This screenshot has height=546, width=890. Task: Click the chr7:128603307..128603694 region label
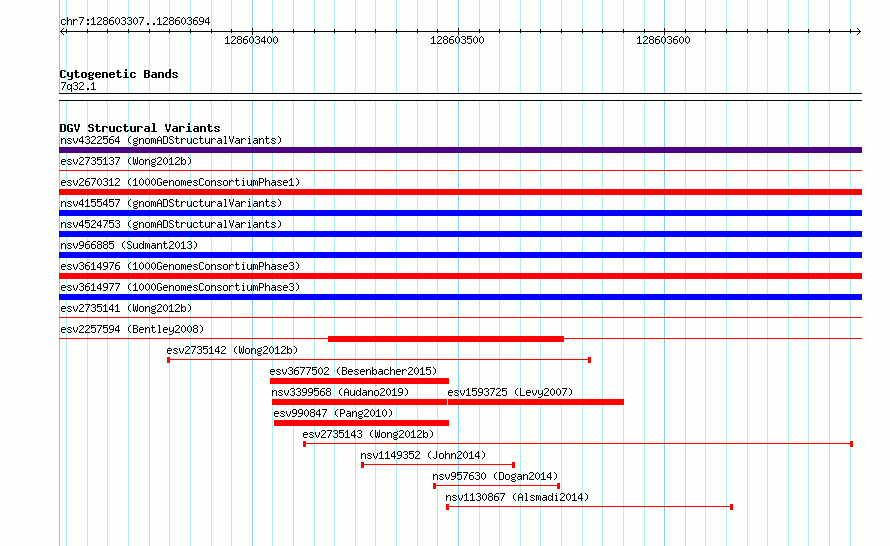(135, 21)
